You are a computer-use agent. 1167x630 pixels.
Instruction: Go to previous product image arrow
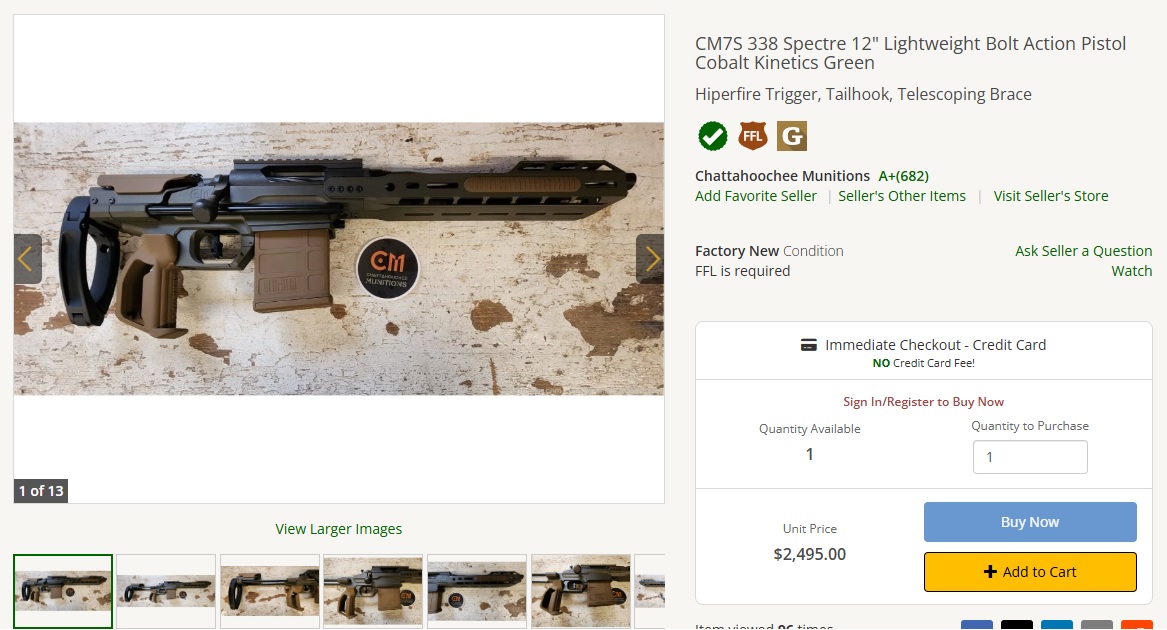click(28, 259)
